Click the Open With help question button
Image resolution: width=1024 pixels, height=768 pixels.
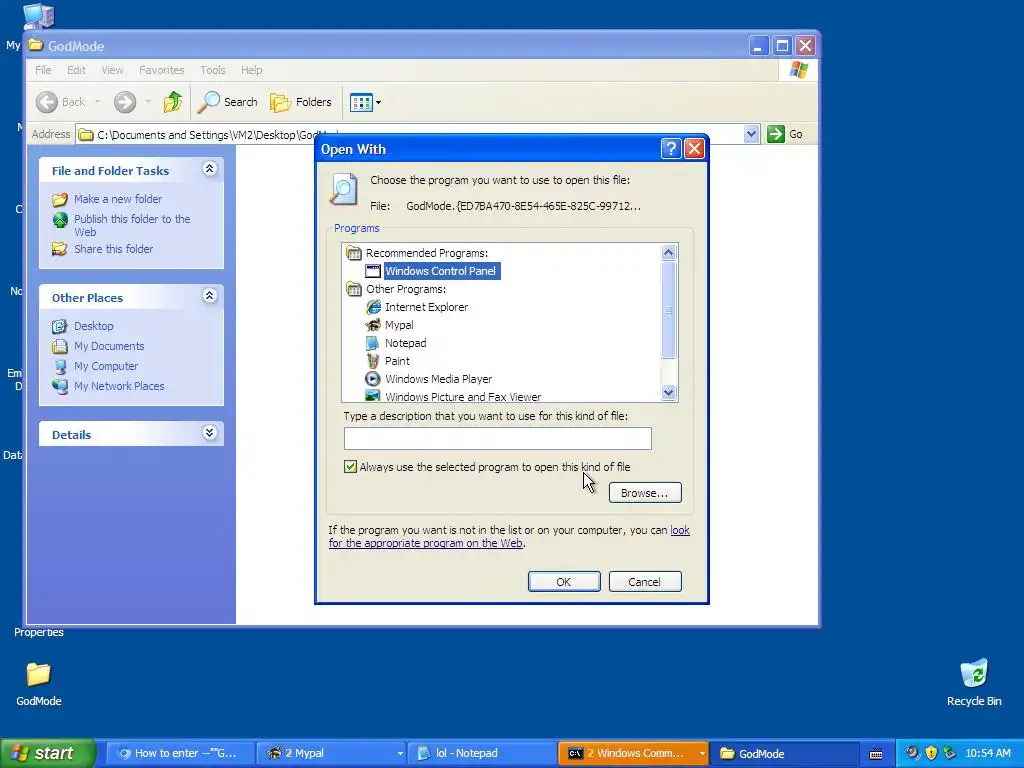[x=671, y=149]
